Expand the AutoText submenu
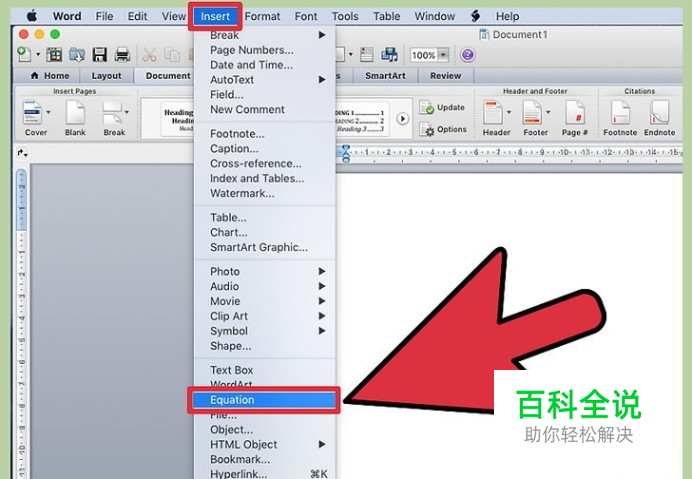The height and width of the screenshot is (479, 692). pyautogui.click(x=265, y=80)
